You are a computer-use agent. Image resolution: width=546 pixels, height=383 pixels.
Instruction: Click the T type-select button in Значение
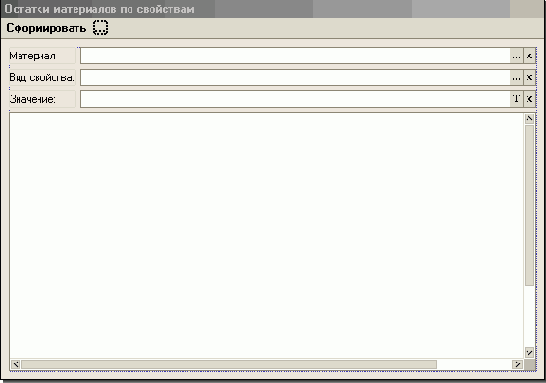516,99
